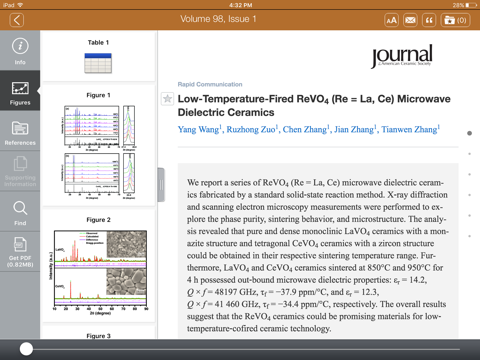This screenshot has height=360, width=480.
Task: Open Figure 2 thumbnail image
Action: pyautogui.click(x=100, y=272)
